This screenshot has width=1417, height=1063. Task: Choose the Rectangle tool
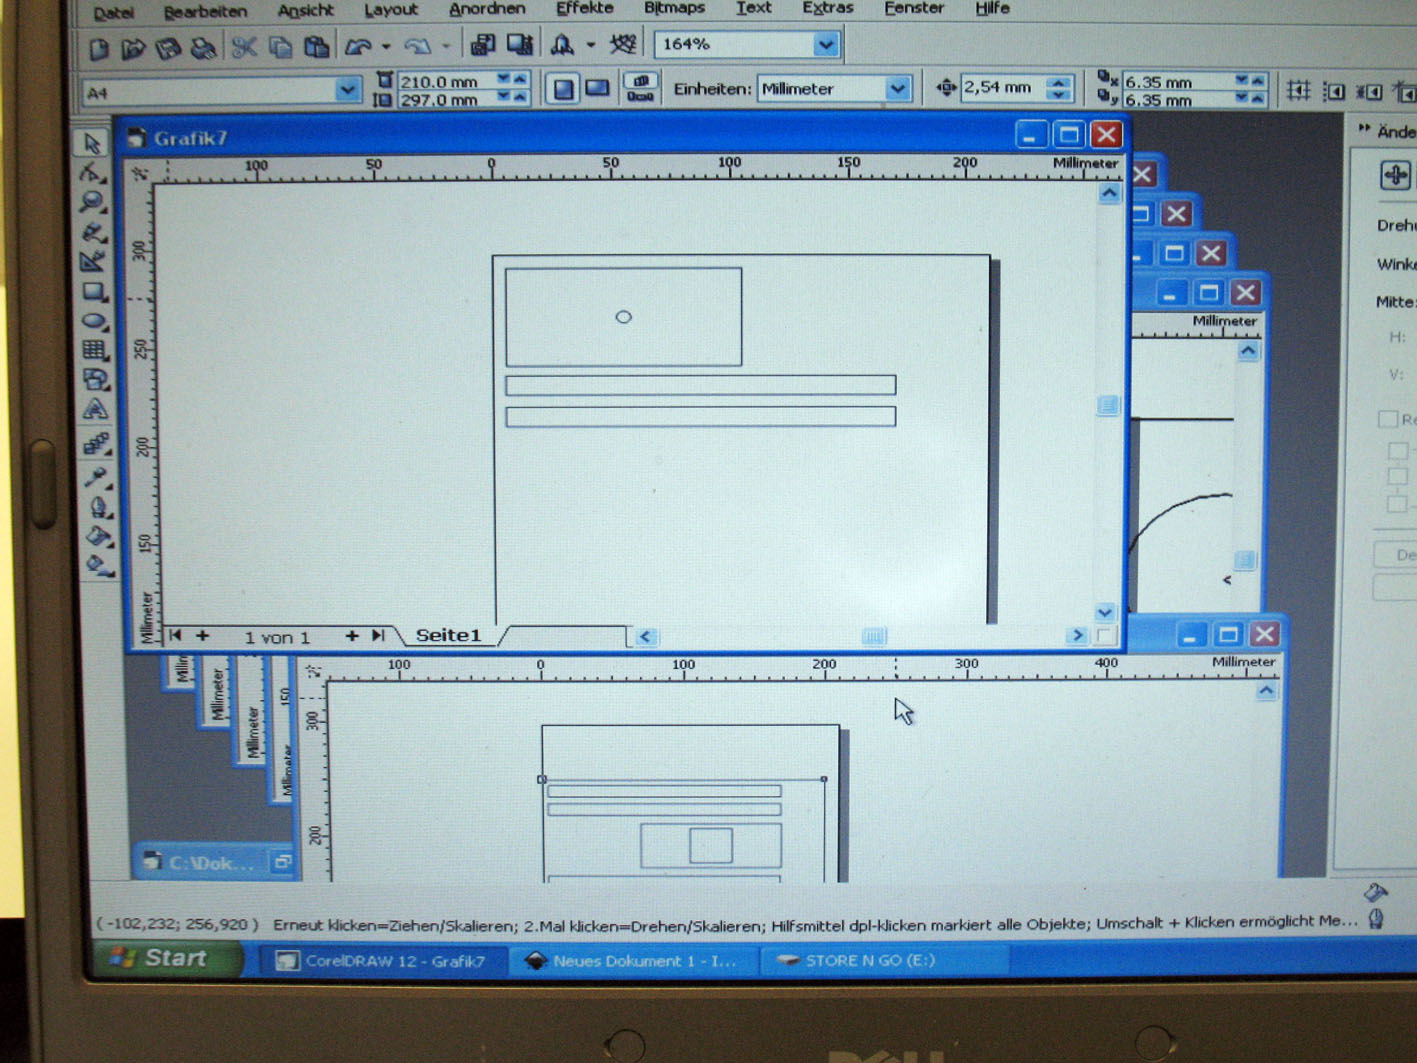click(x=93, y=292)
